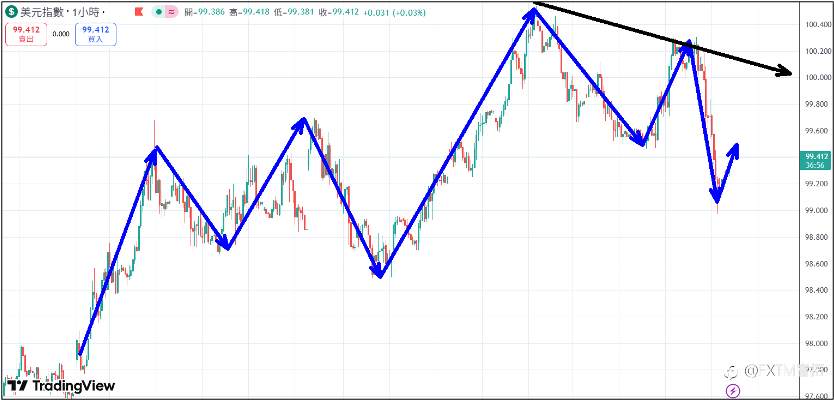The width and height of the screenshot is (834, 400).
Task: Click the high value 99.418
Action: [x=257, y=12]
